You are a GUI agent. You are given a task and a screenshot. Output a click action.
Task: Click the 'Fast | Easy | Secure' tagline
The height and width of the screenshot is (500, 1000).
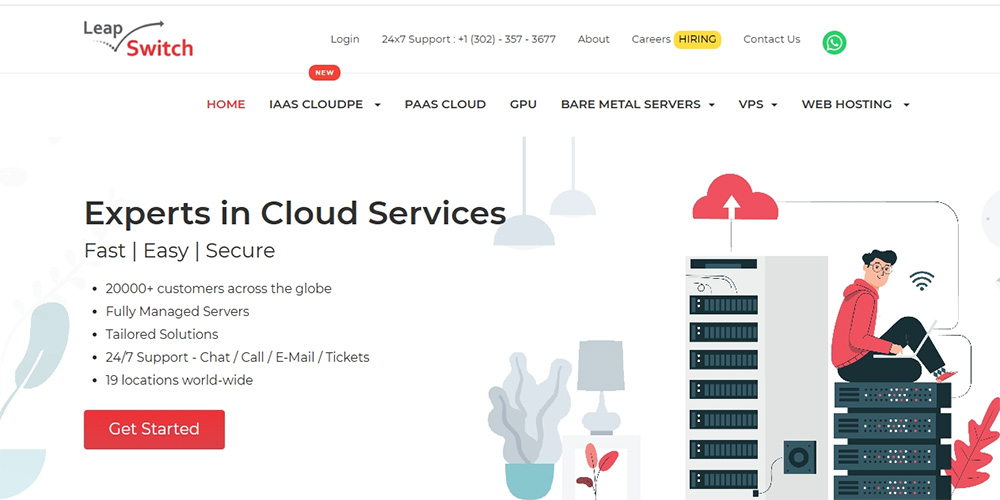tap(180, 251)
